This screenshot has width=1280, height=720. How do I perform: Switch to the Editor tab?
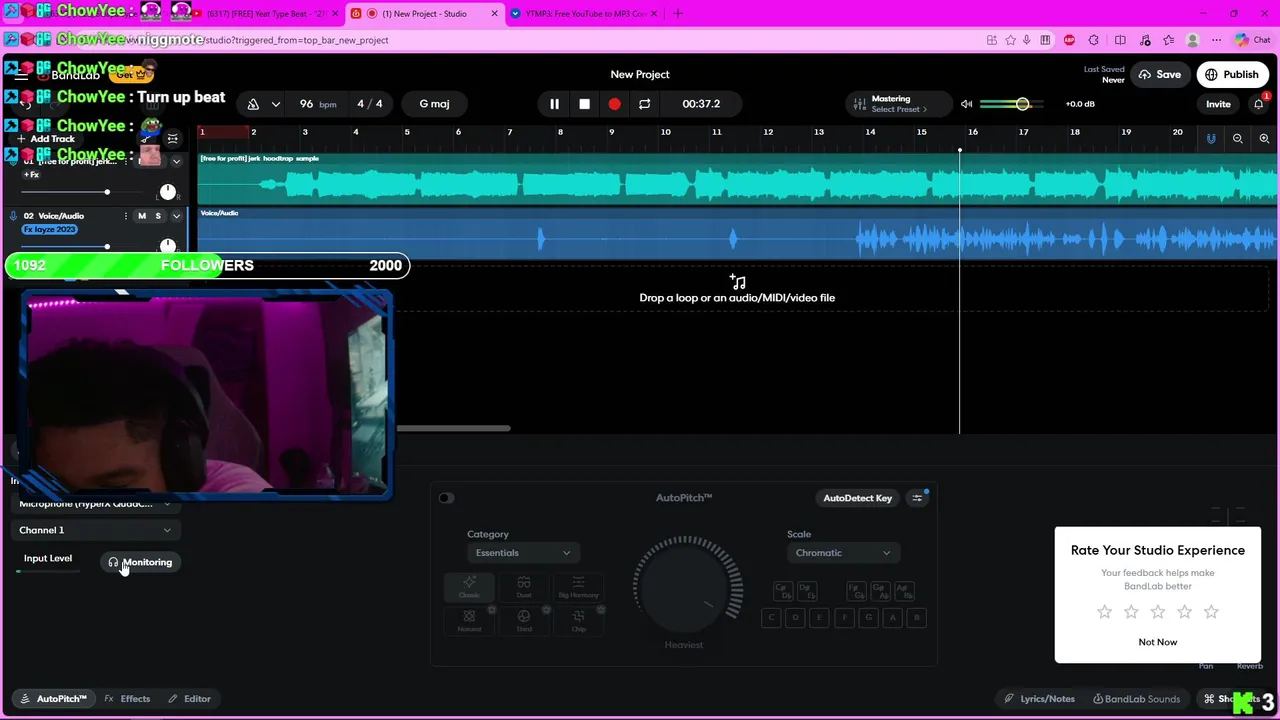coord(189,699)
